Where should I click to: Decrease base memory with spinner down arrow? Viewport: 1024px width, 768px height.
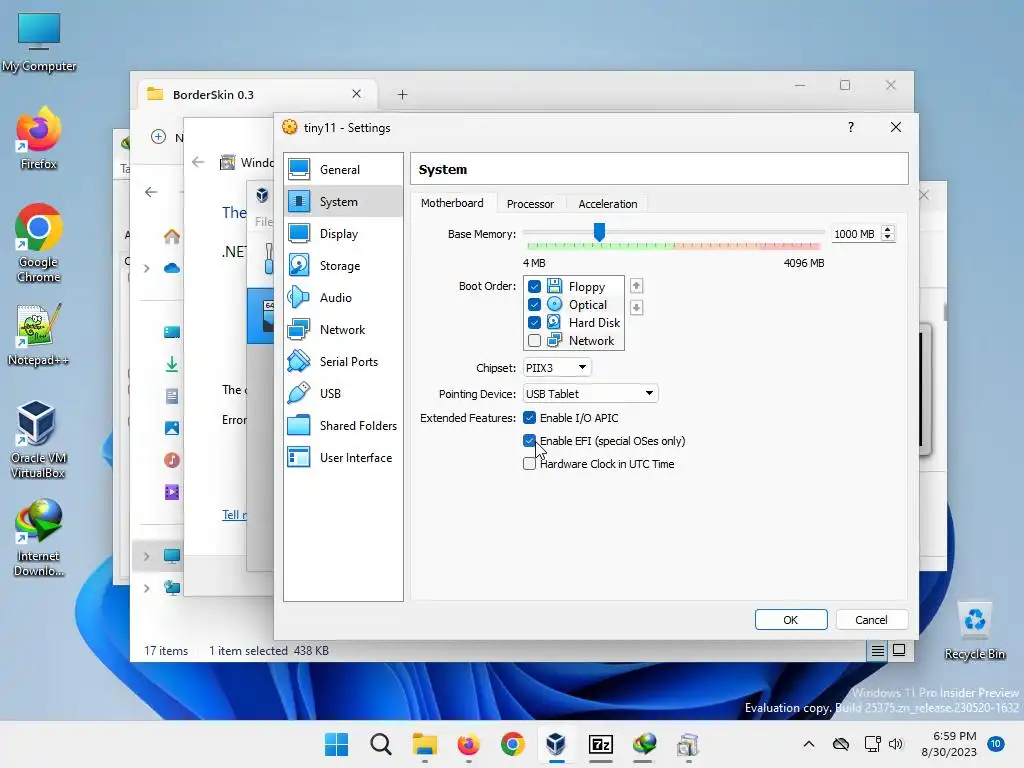coord(888,238)
